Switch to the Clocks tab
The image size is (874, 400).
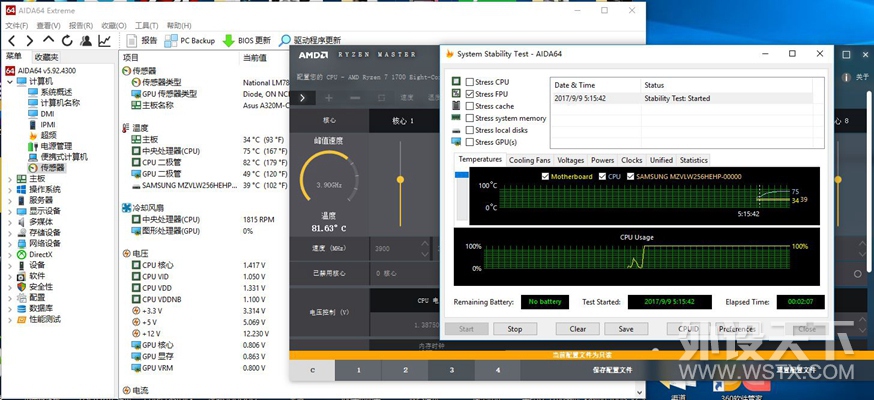tap(632, 160)
